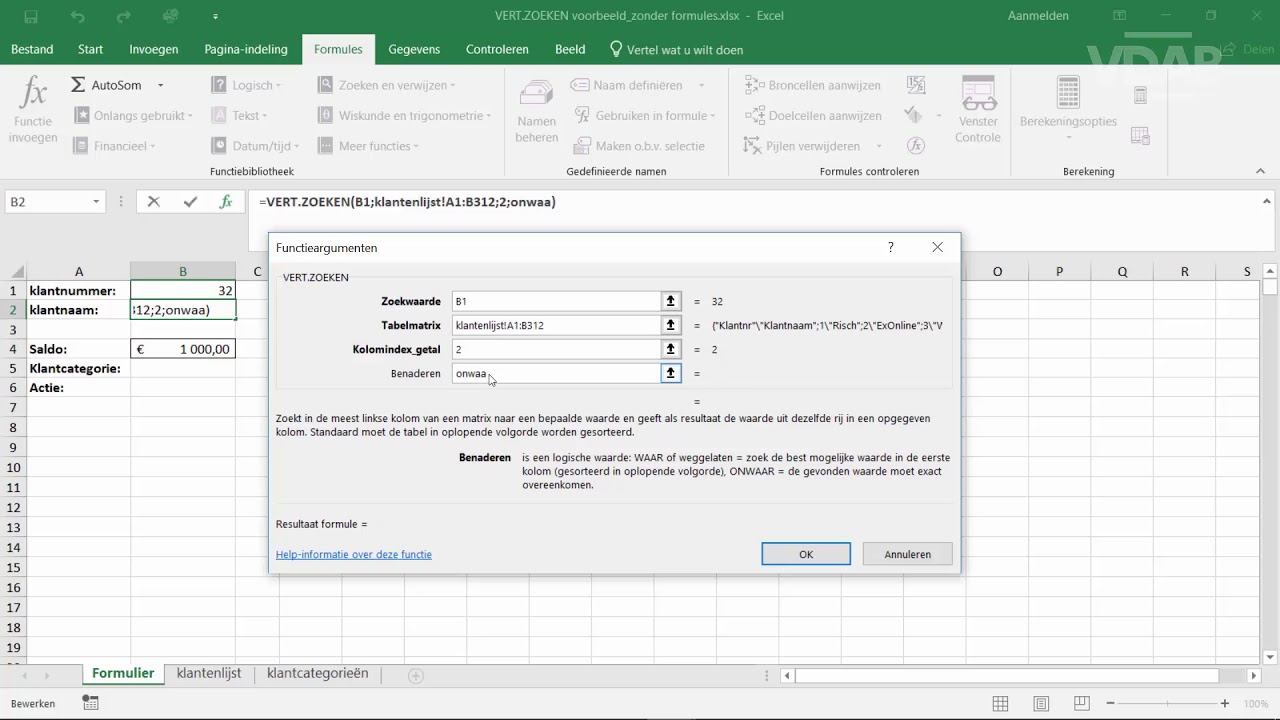Add a new sheet with plus icon

tap(416, 675)
